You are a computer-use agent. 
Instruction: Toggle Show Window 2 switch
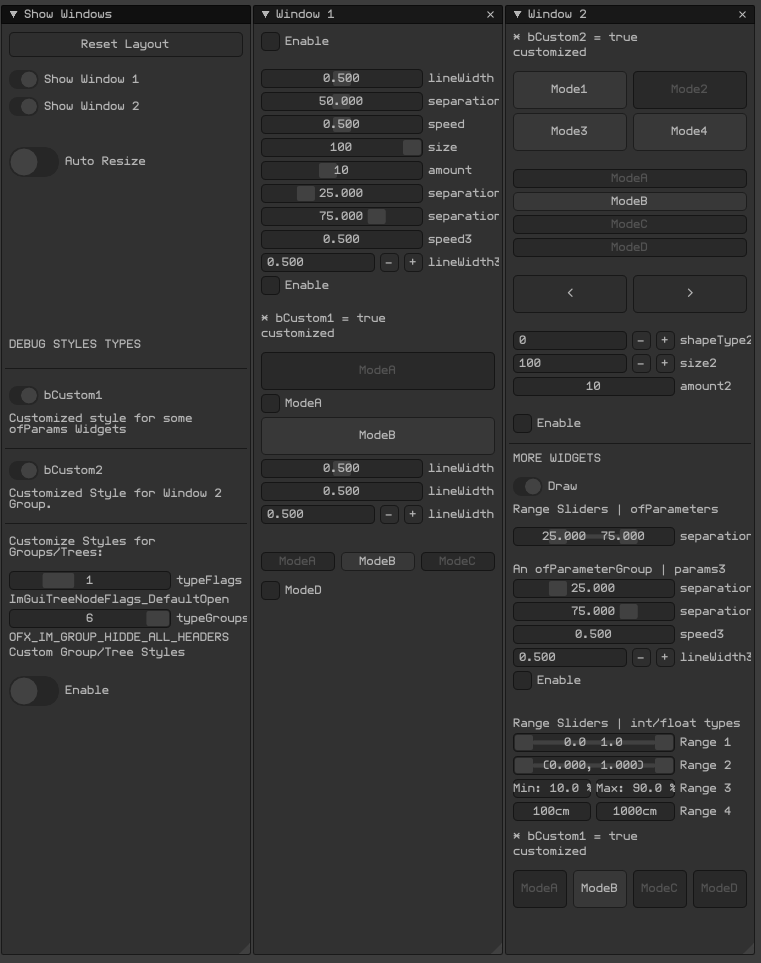click(x=24, y=106)
